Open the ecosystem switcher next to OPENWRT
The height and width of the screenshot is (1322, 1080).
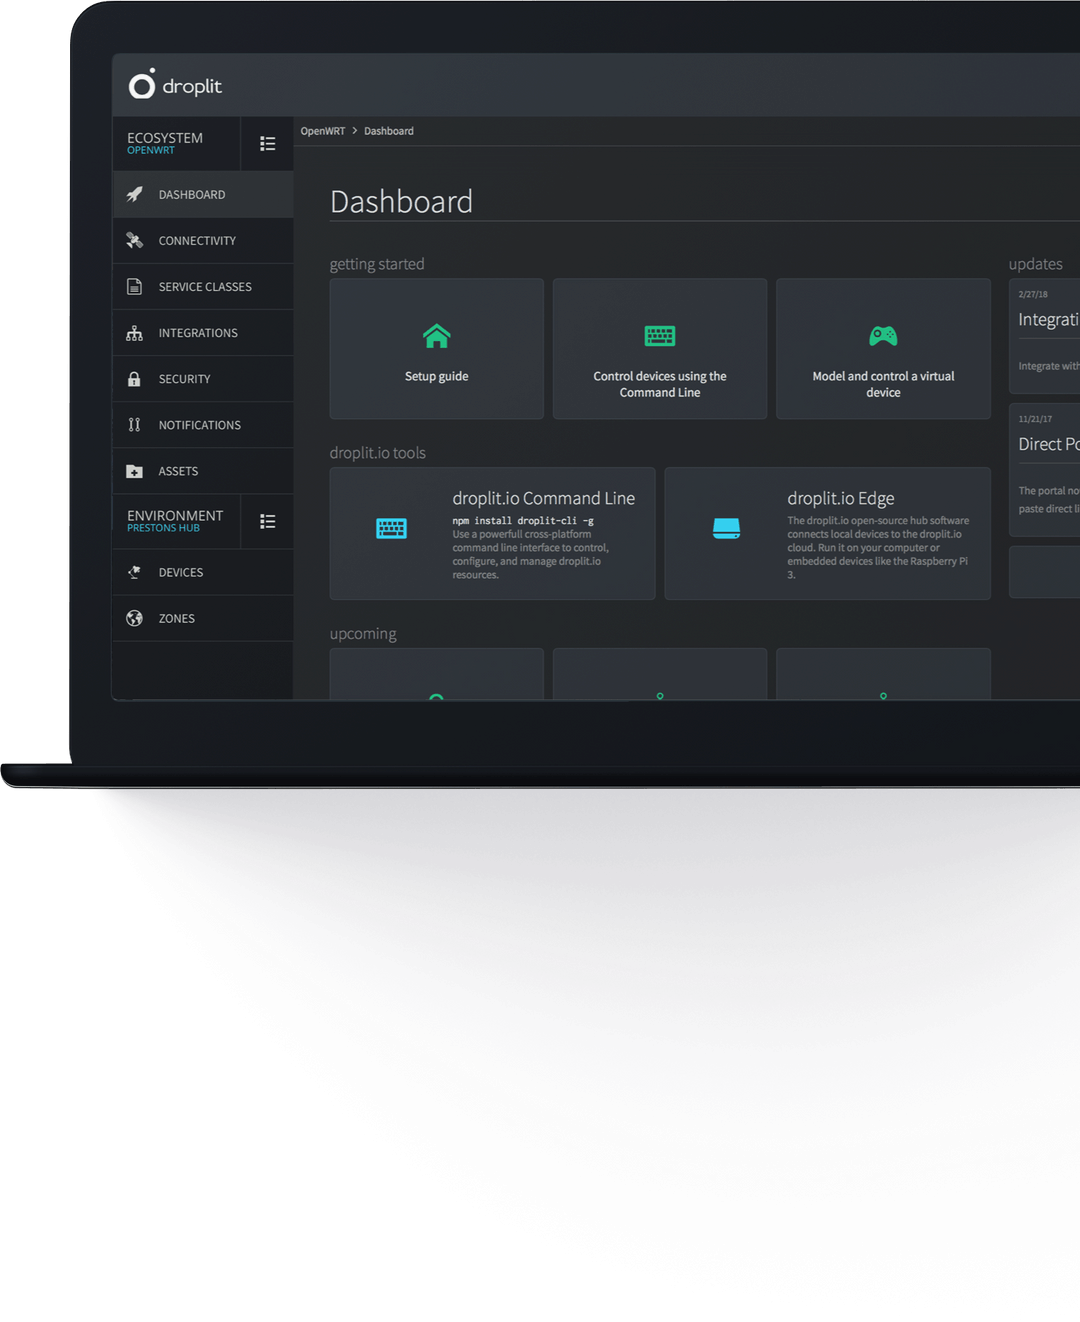tap(267, 143)
